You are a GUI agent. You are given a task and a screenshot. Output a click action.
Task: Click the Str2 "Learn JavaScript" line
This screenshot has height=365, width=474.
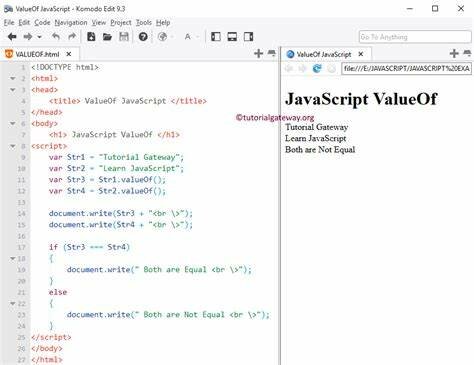116,168
